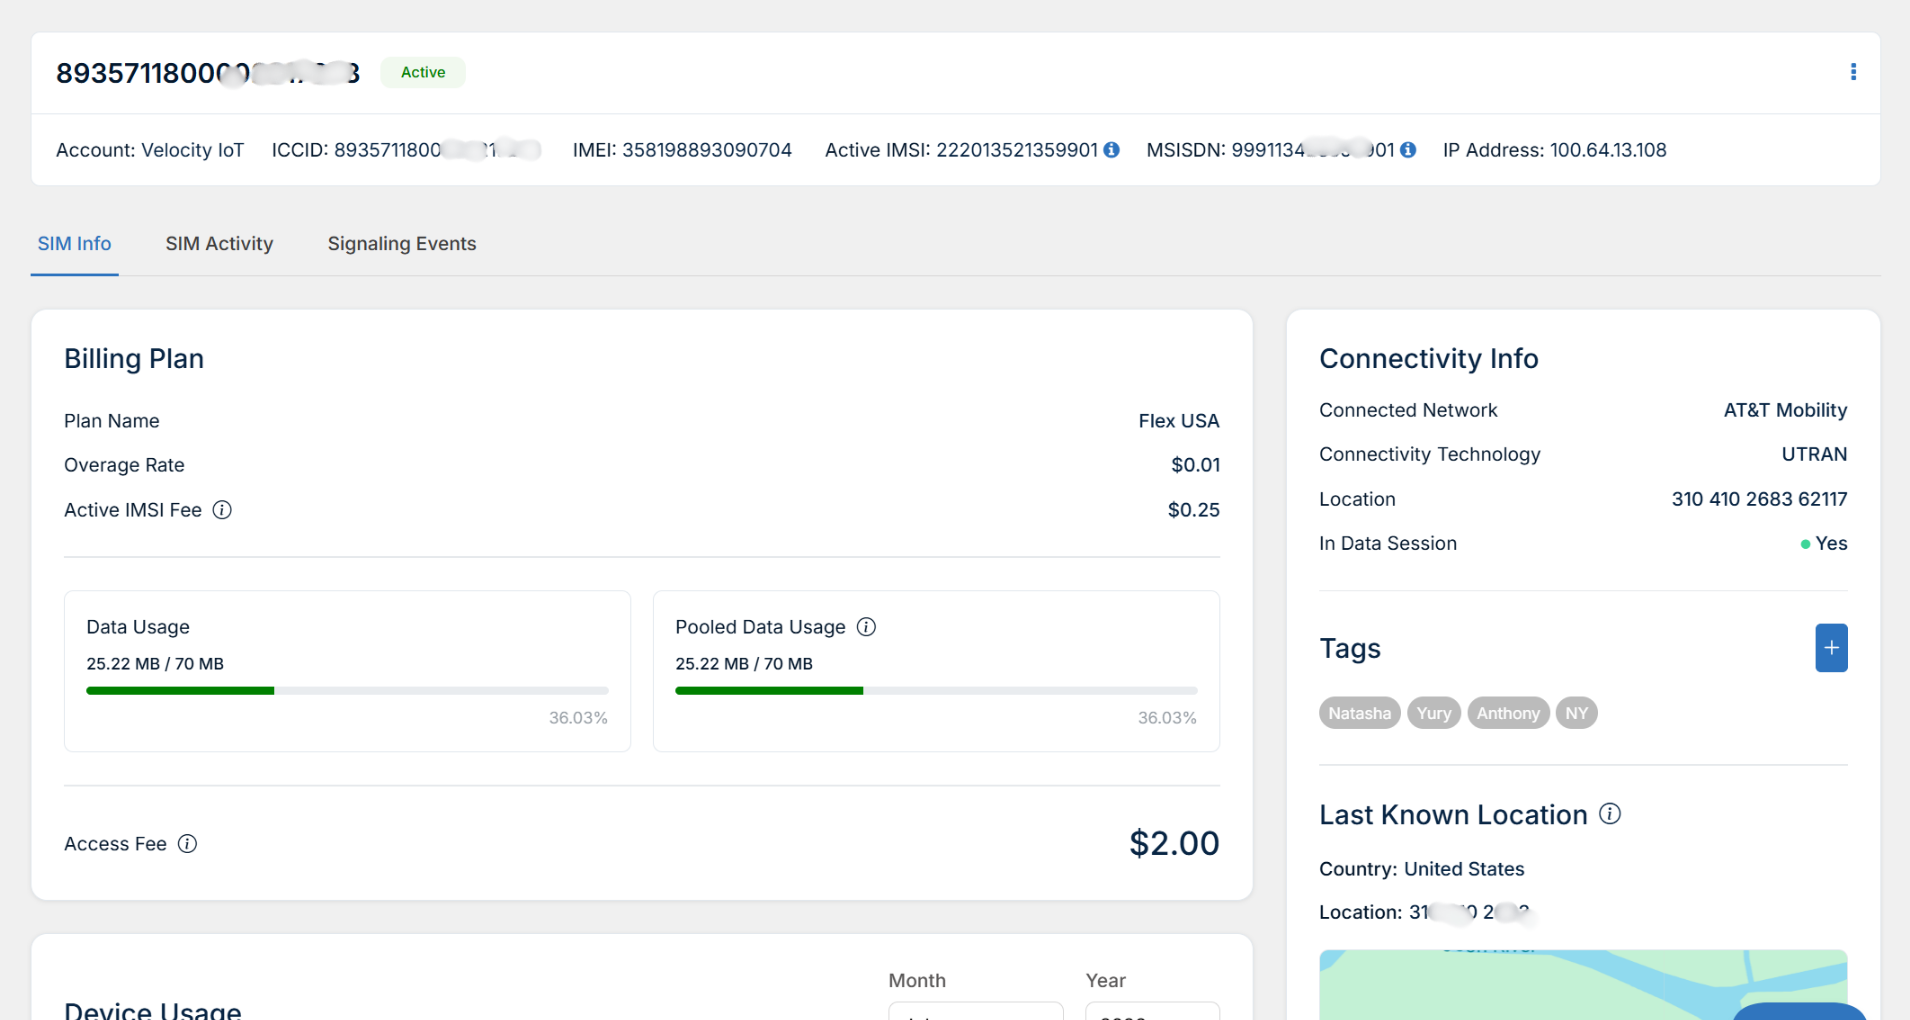Image resolution: width=1910 pixels, height=1020 pixels.
Task: Click the NY tag chip
Action: click(1576, 713)
